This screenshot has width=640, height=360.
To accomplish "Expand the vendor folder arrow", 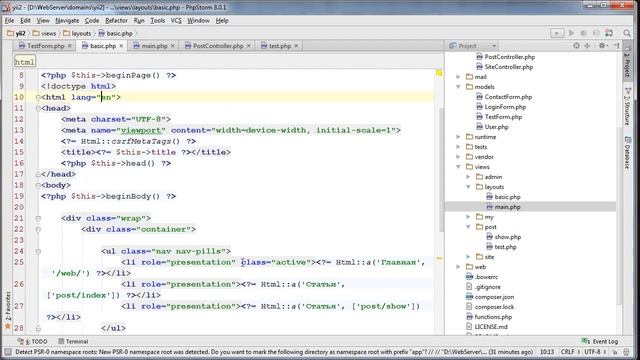I will [458, 157].
